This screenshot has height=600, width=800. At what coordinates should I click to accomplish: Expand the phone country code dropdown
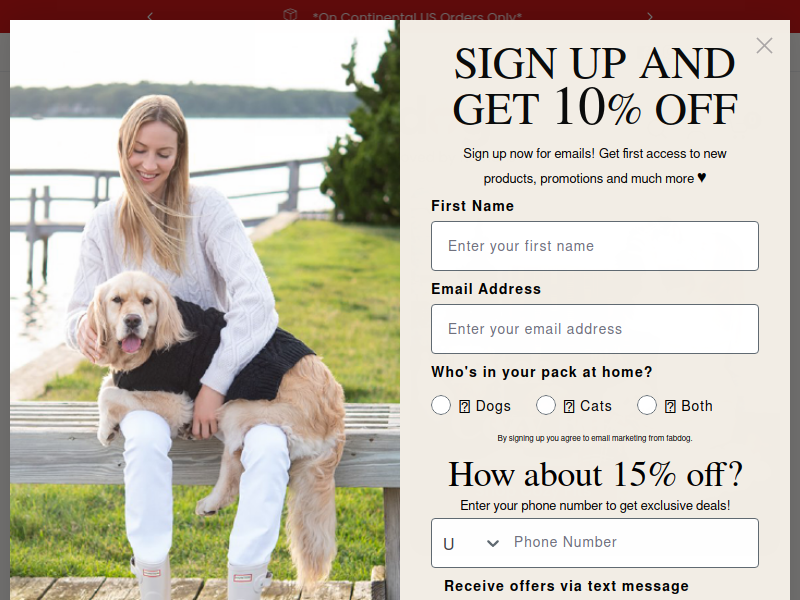point(471,543)
